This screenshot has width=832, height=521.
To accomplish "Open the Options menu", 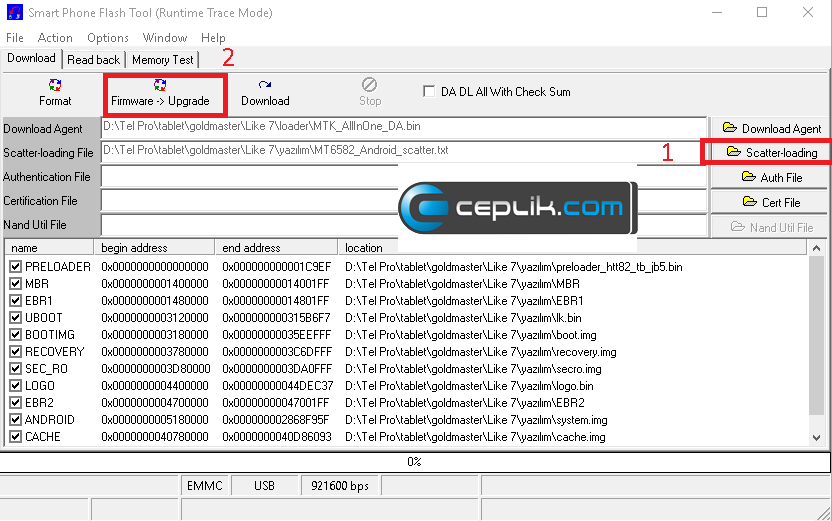I will pos(108,38).
